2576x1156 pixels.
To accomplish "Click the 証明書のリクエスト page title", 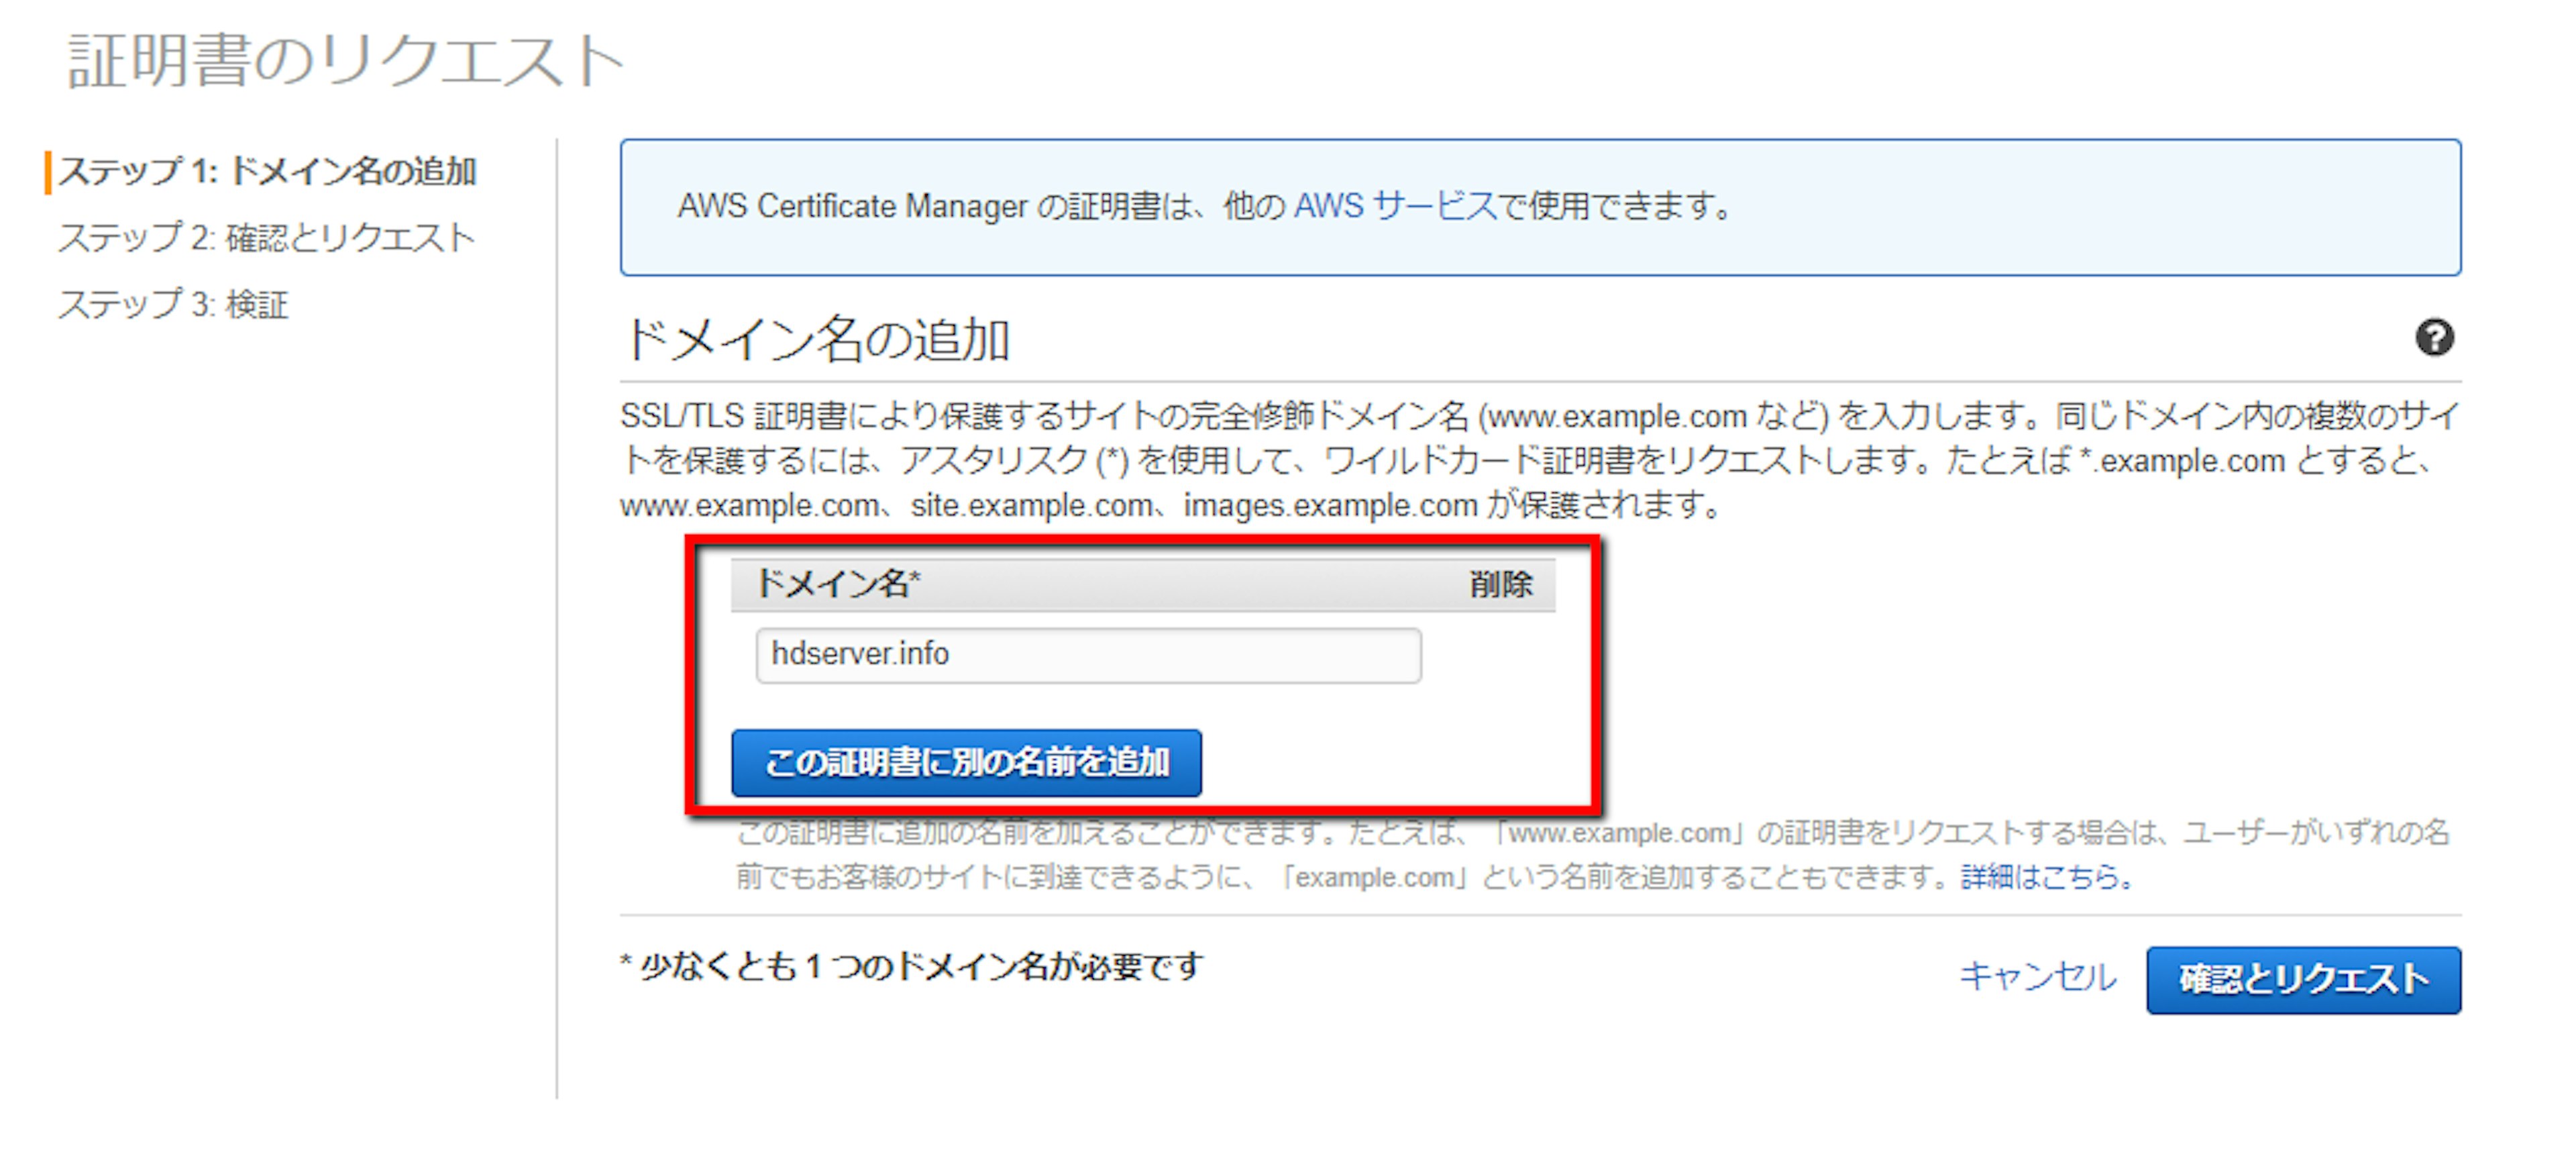I will click(345, 62).
